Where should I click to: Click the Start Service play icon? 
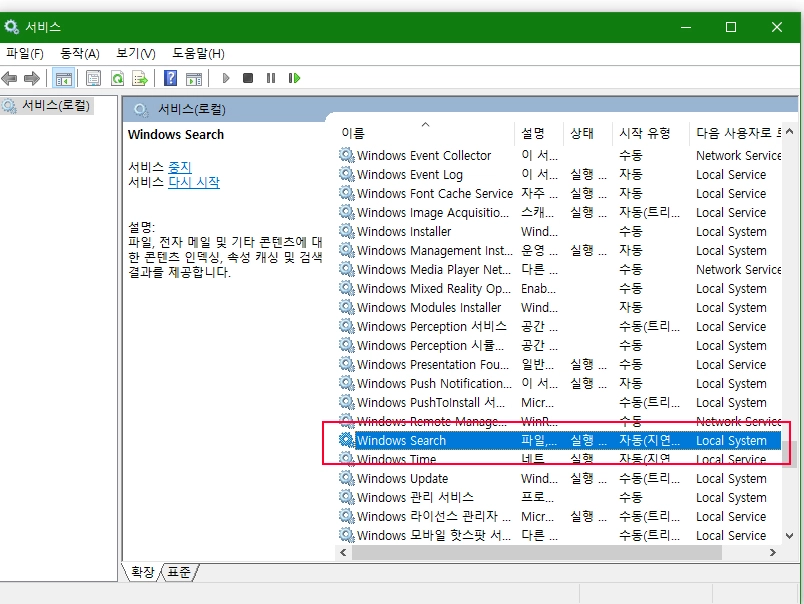pos(226,78)
